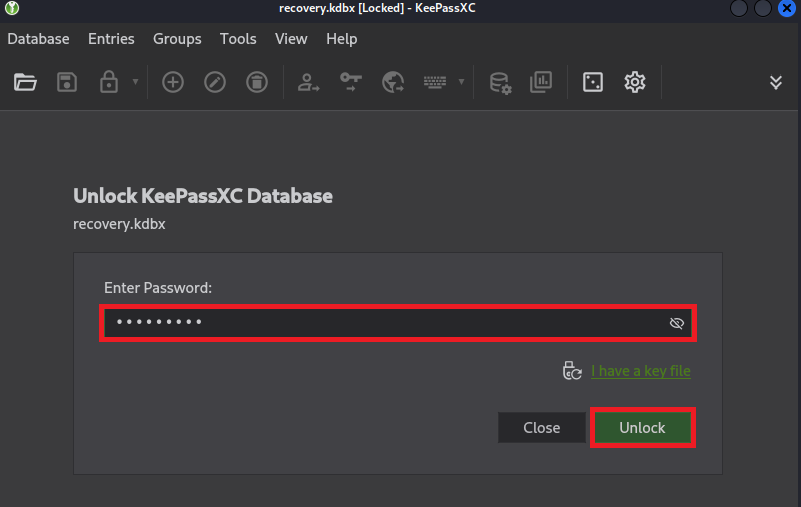
Task: Click the Edit Entry pencil icon
Action: point(215,82)
